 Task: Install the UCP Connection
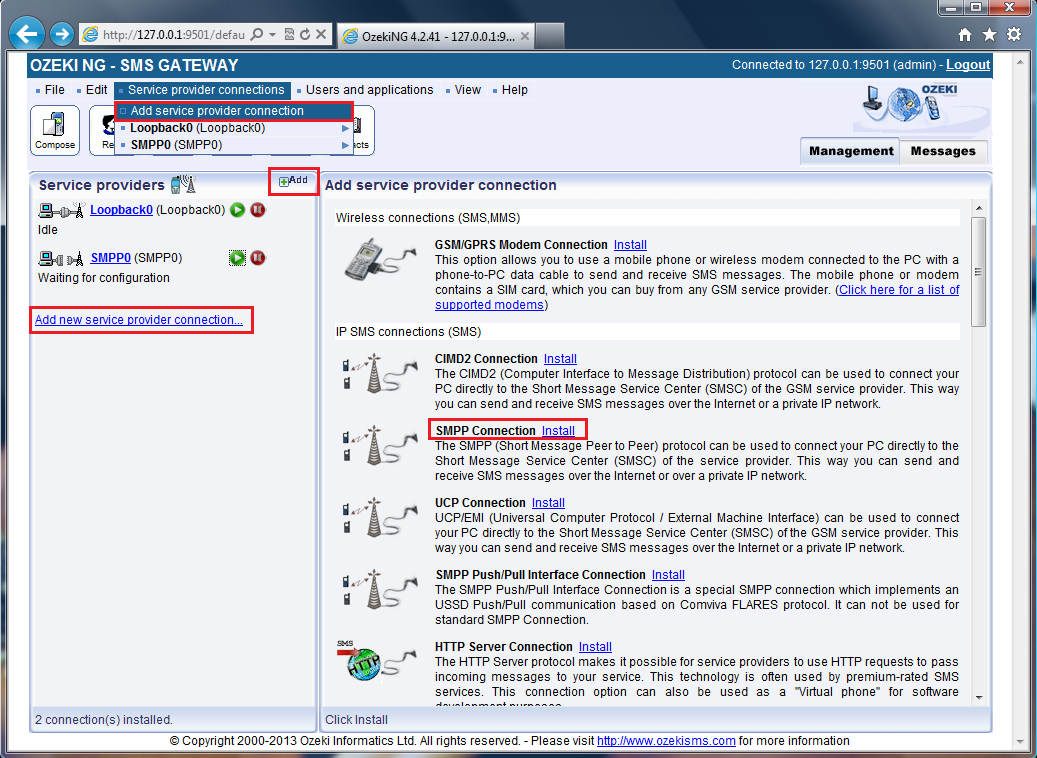pos(548,503)
